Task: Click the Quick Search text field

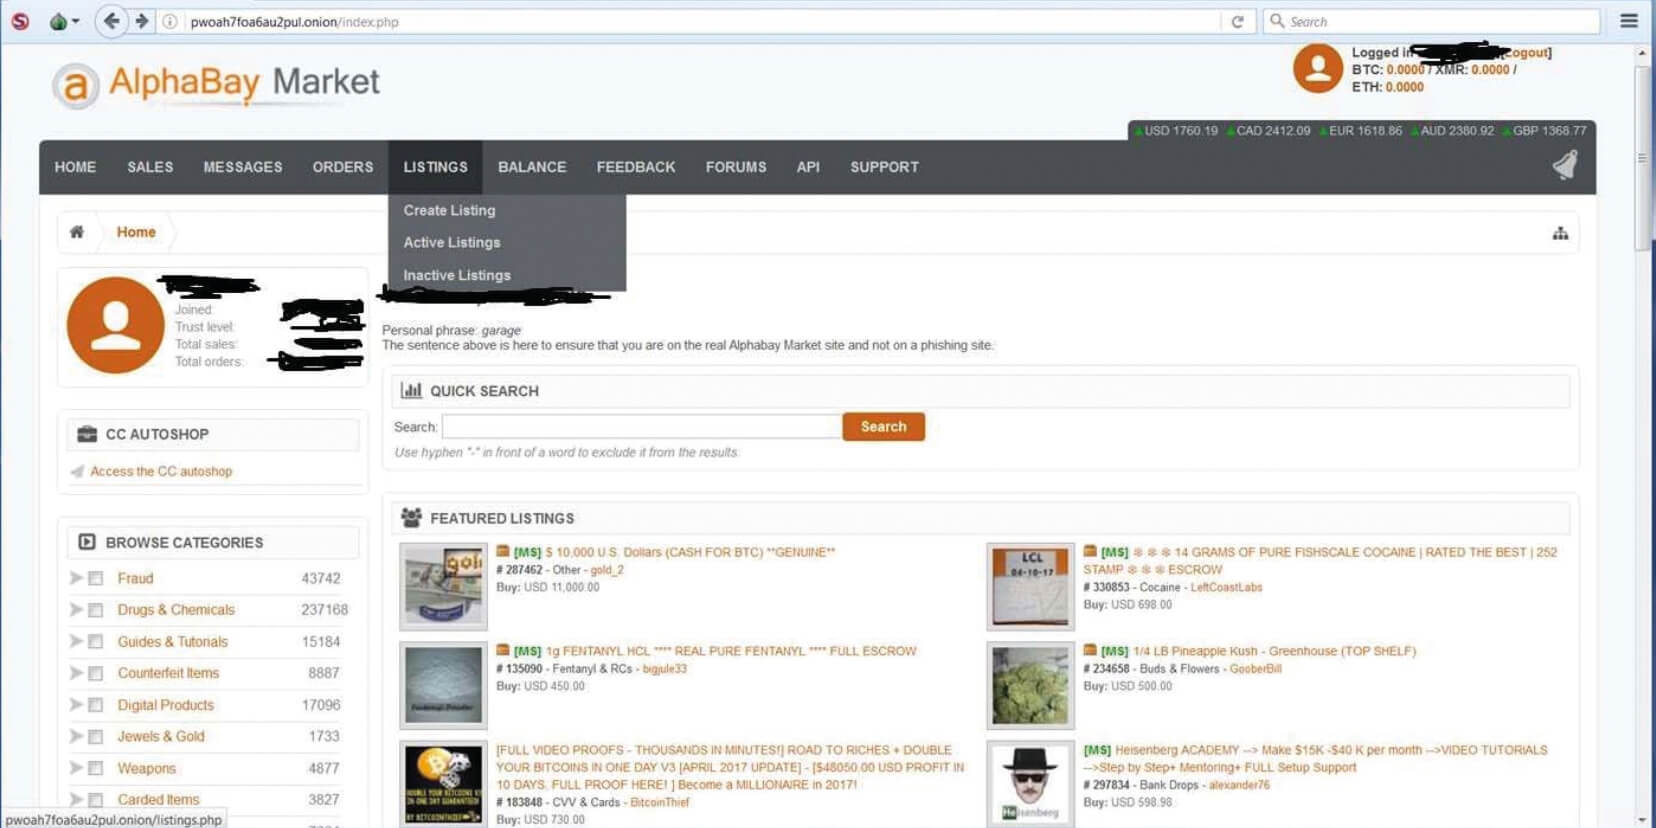Action: pyautogui.click(x=642, y=427)
